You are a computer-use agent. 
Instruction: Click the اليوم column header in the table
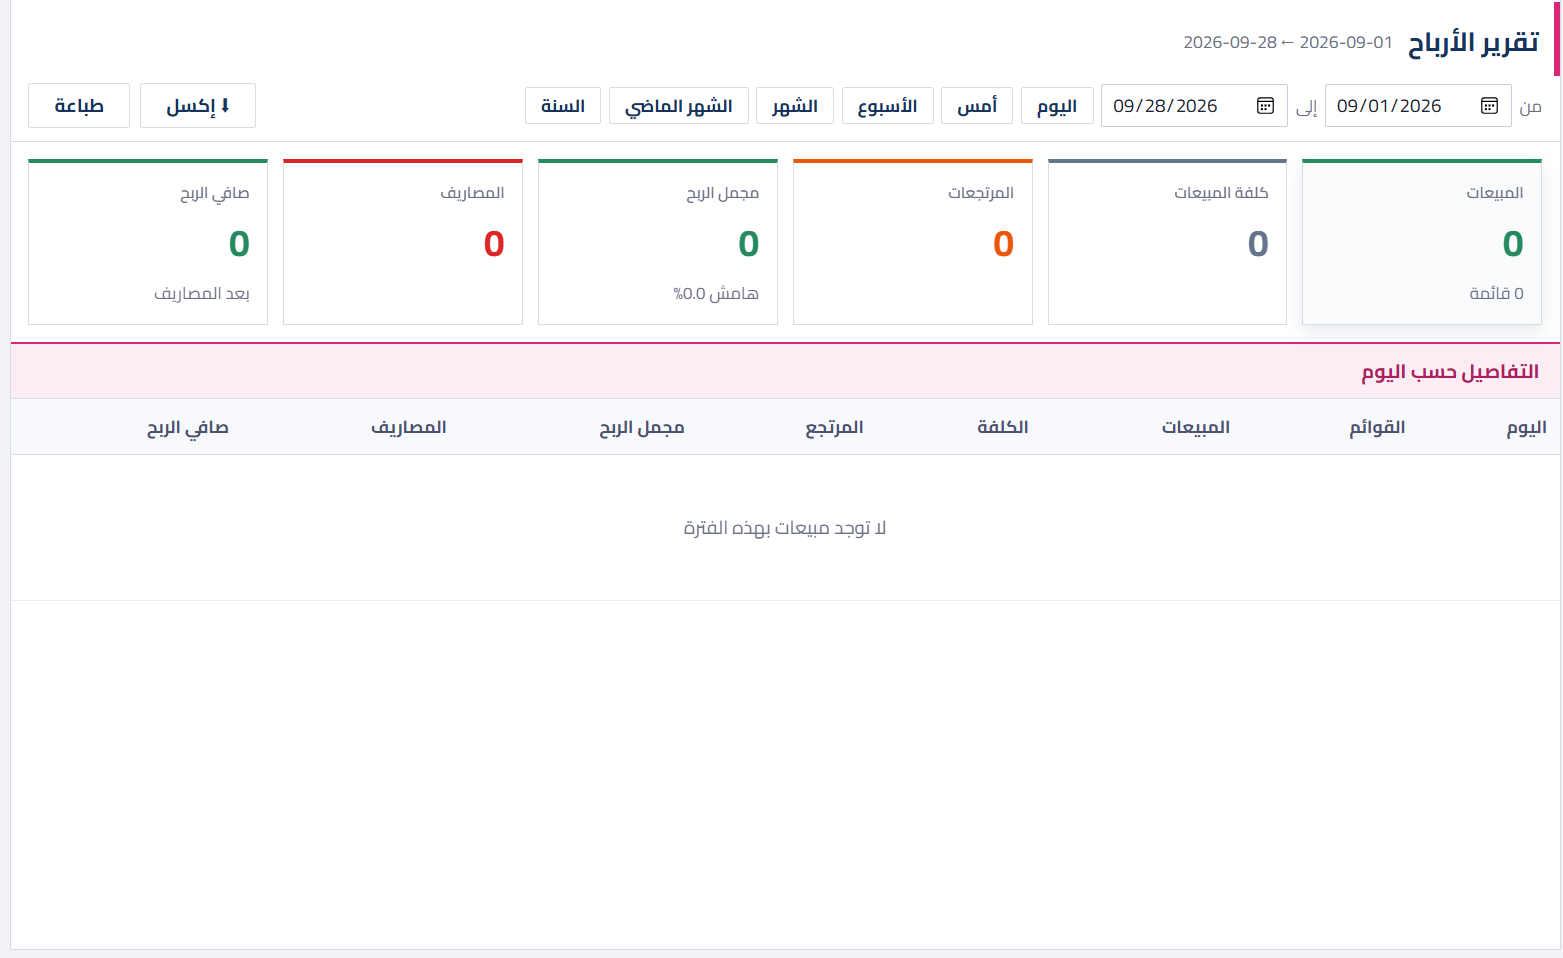1526,427
